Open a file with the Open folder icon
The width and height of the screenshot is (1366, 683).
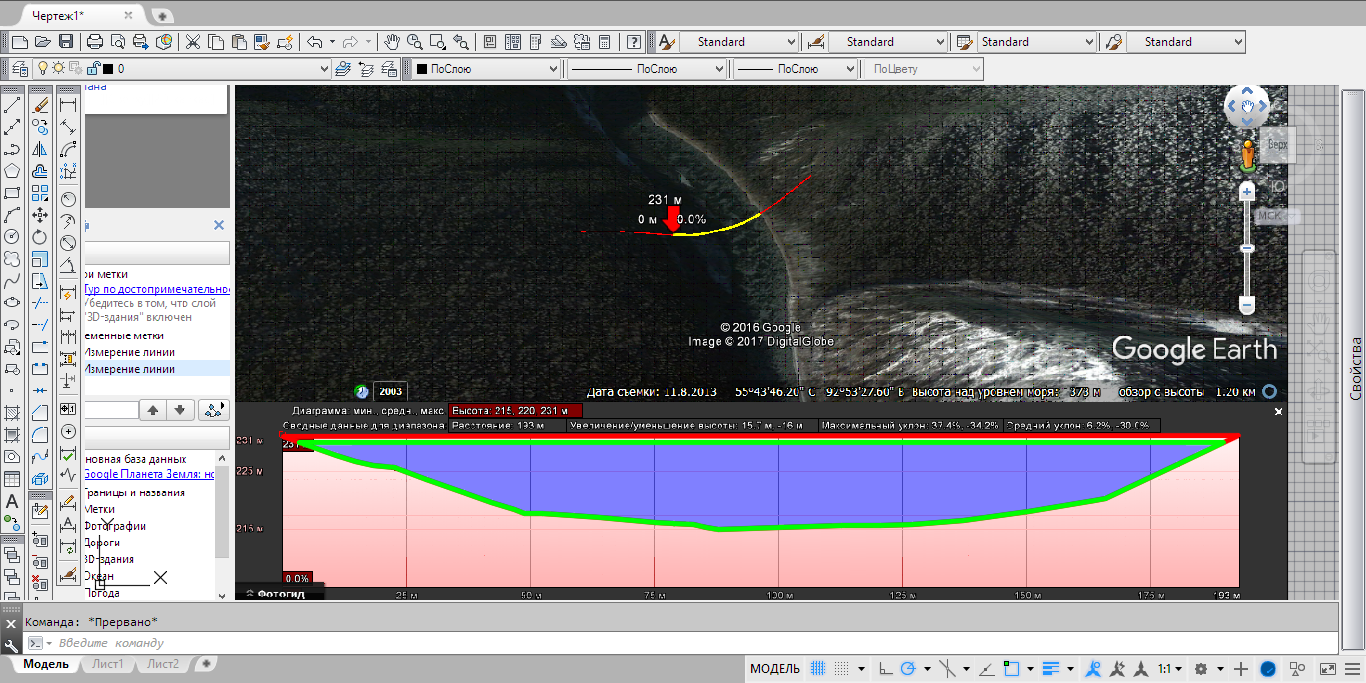pyautogui.click(x=43, y=42)
